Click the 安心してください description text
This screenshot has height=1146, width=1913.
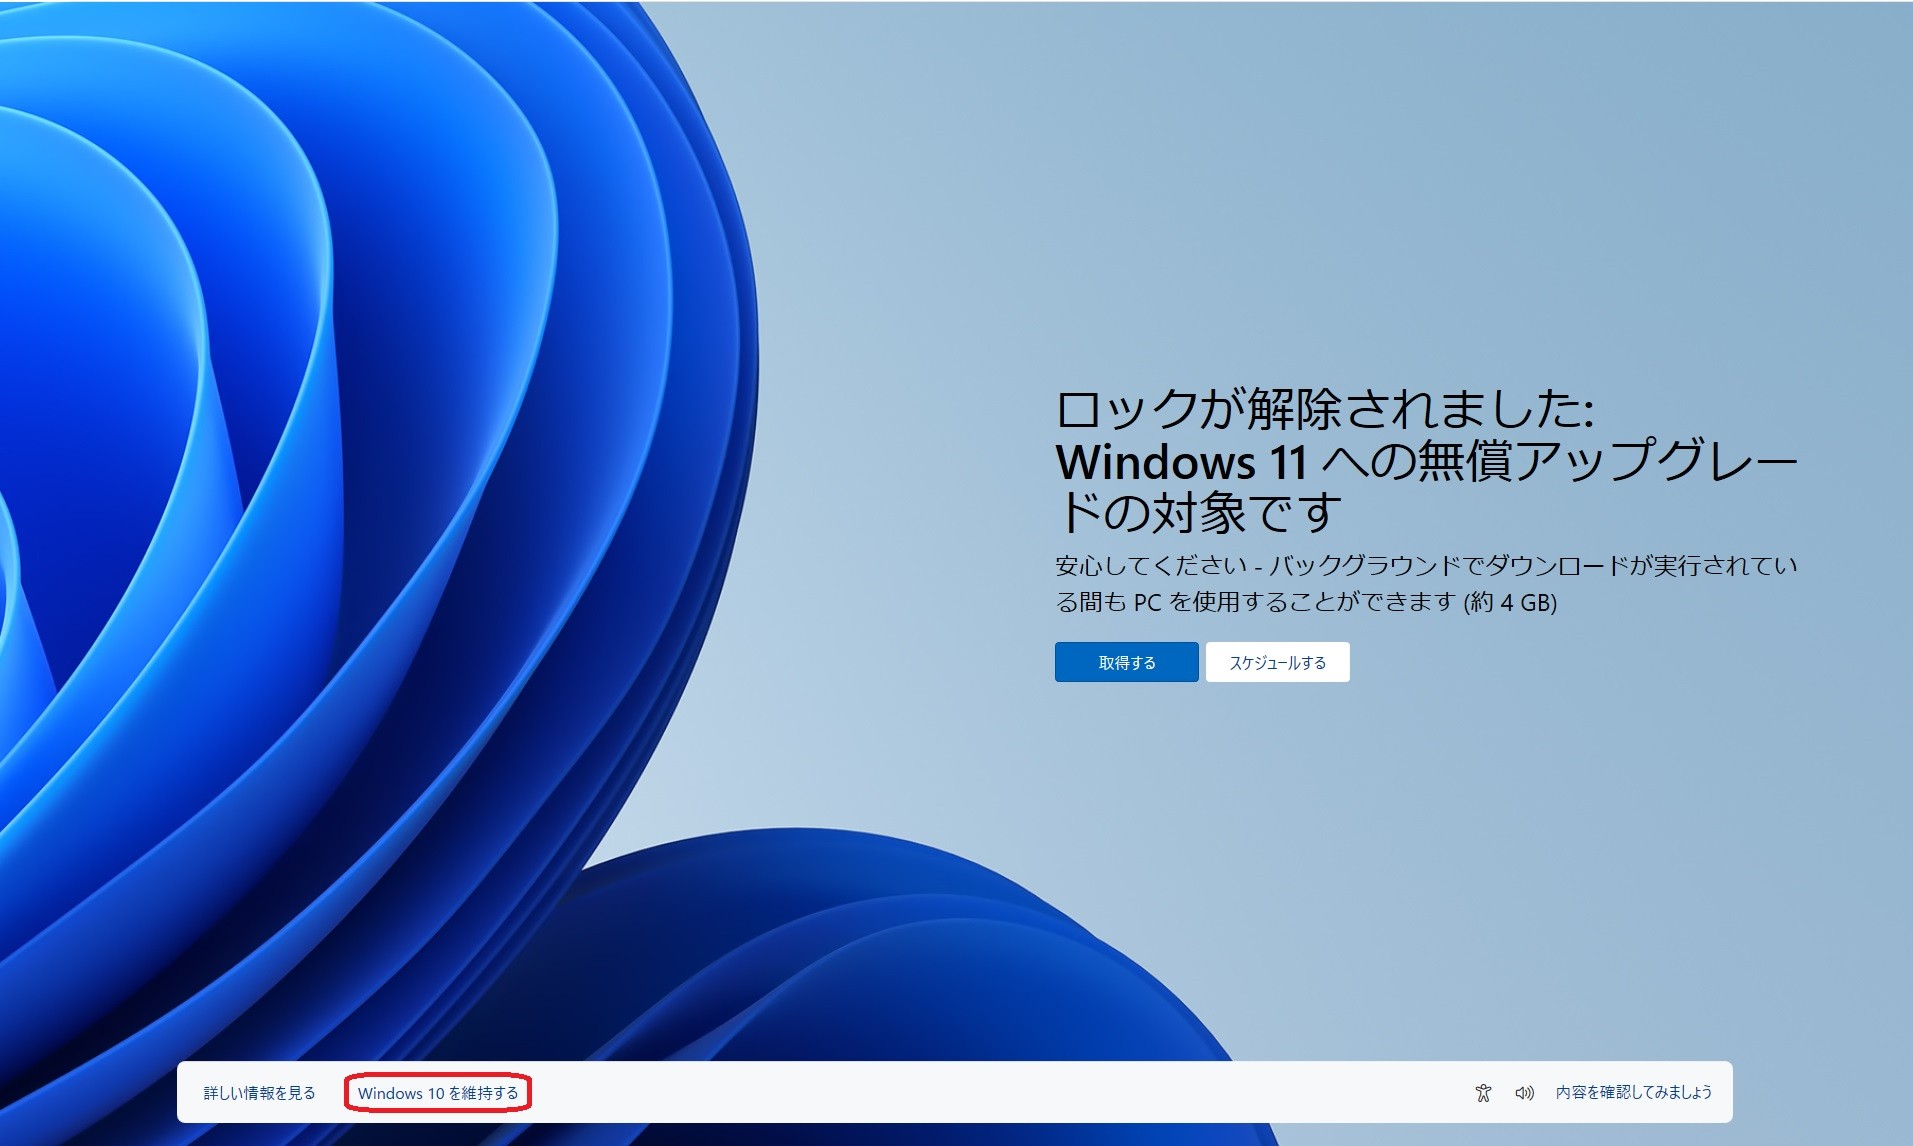tap(1426, 584)
